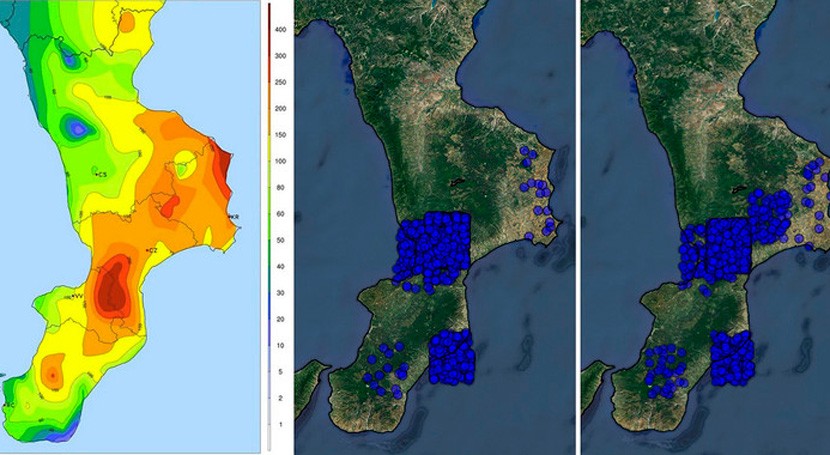Click the 1 value at legend bottom

[282, 425]
